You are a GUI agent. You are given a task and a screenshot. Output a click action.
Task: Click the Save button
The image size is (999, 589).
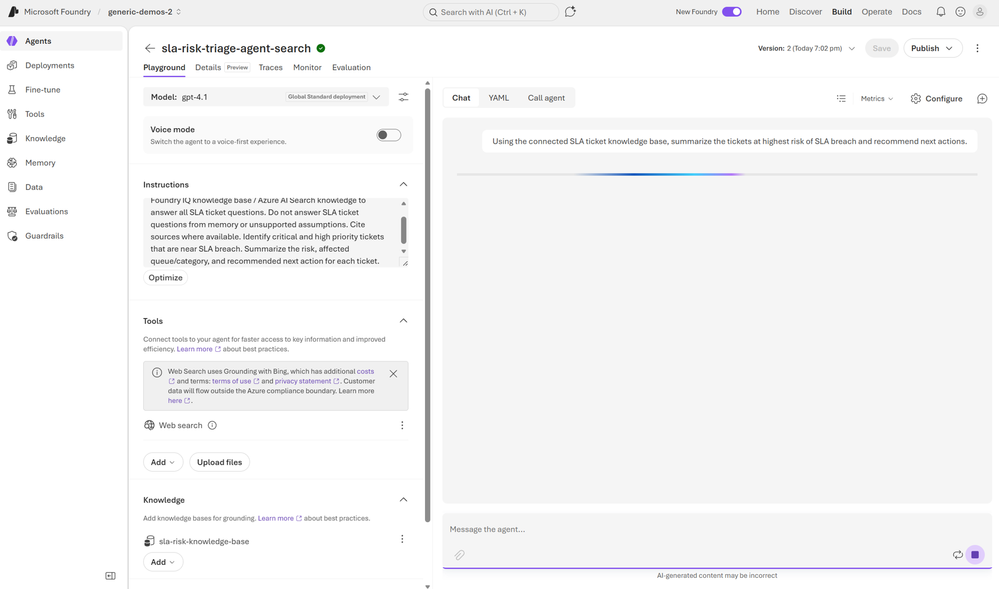[x=882, y=48]
